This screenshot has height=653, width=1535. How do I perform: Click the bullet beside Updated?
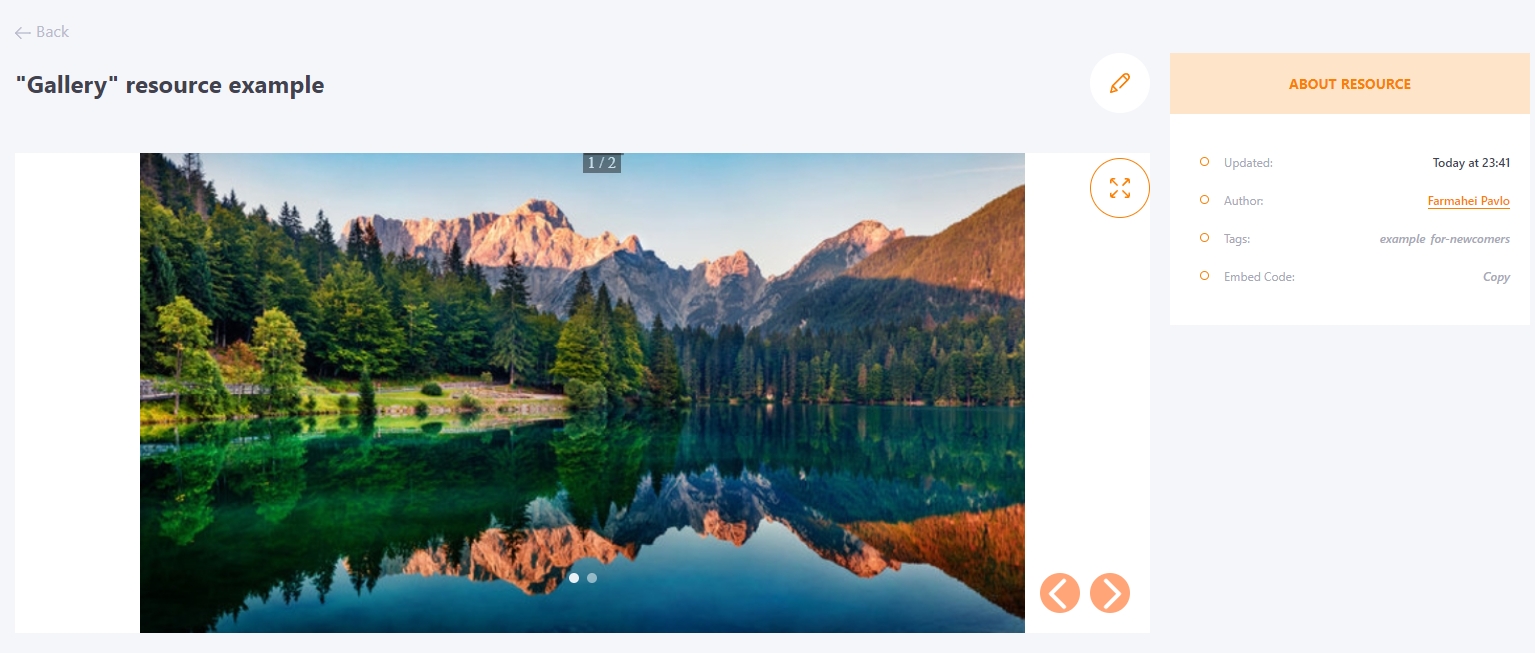coord(1204,161)
